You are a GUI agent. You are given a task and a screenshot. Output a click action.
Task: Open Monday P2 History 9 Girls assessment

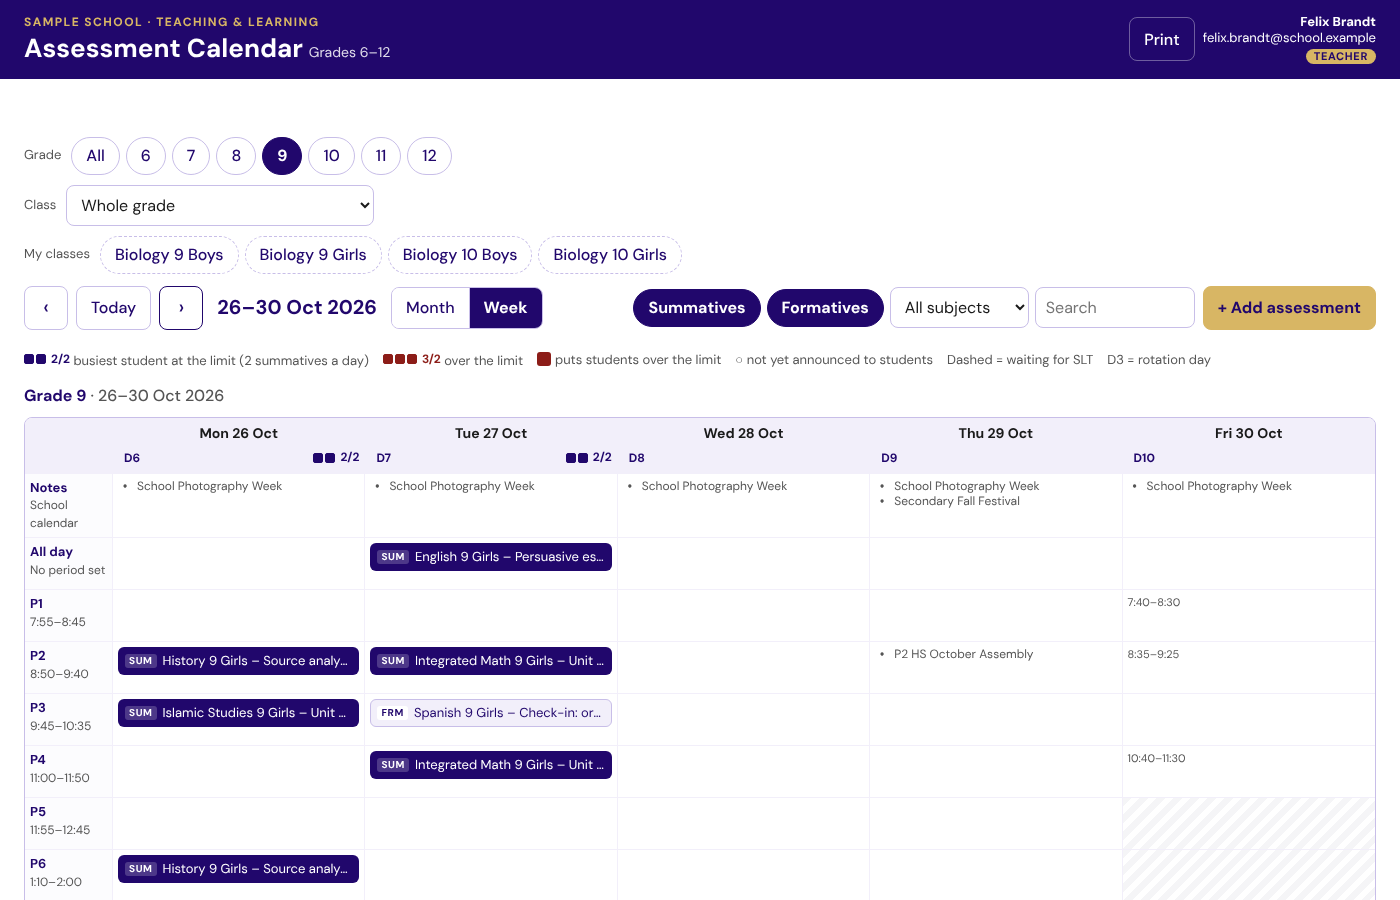[238, 661]
